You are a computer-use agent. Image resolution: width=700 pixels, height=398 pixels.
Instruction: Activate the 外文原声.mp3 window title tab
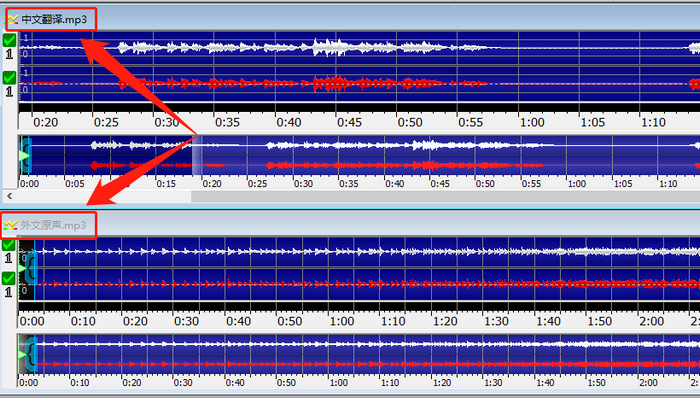[x=50, y=225]
